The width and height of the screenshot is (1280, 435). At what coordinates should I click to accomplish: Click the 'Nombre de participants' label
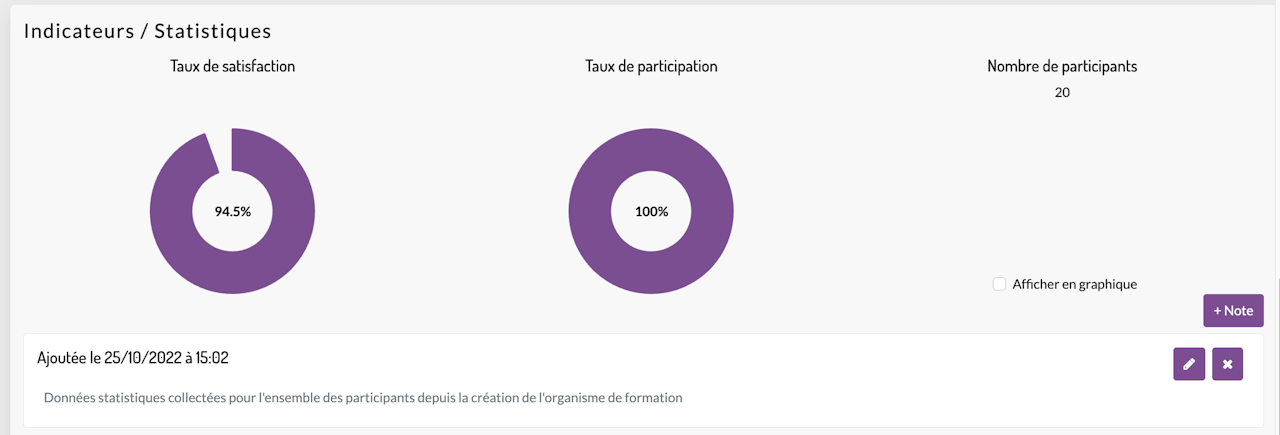click(1062, 67)
